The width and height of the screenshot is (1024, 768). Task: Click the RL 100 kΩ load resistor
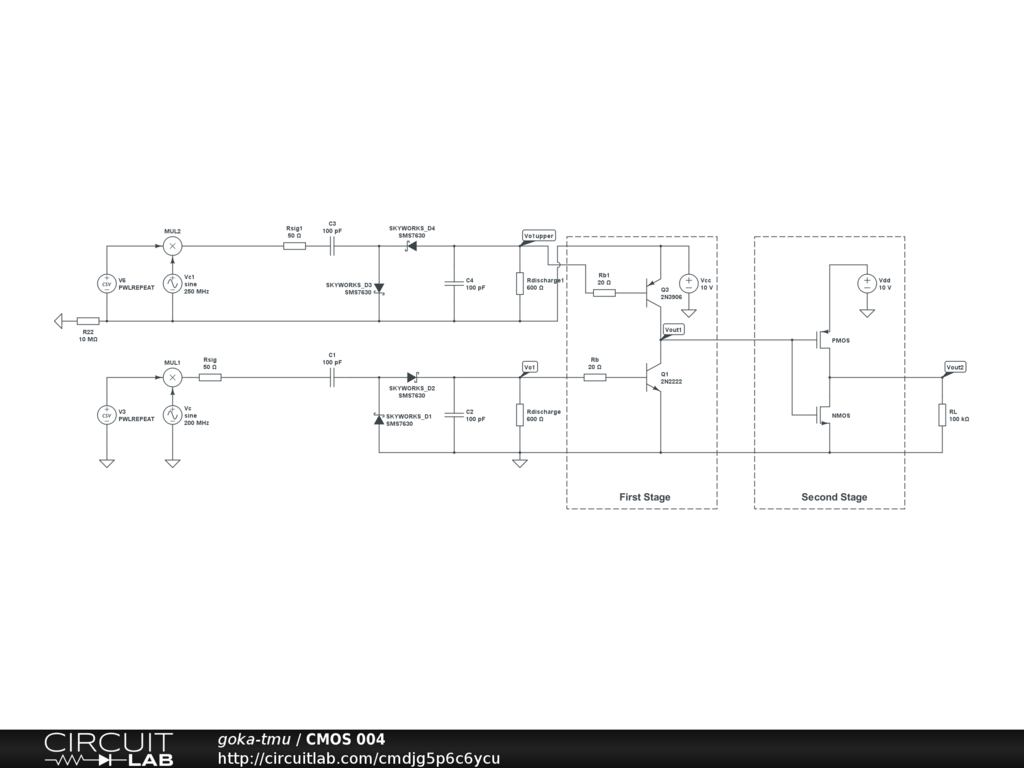(x=942, y=415)
